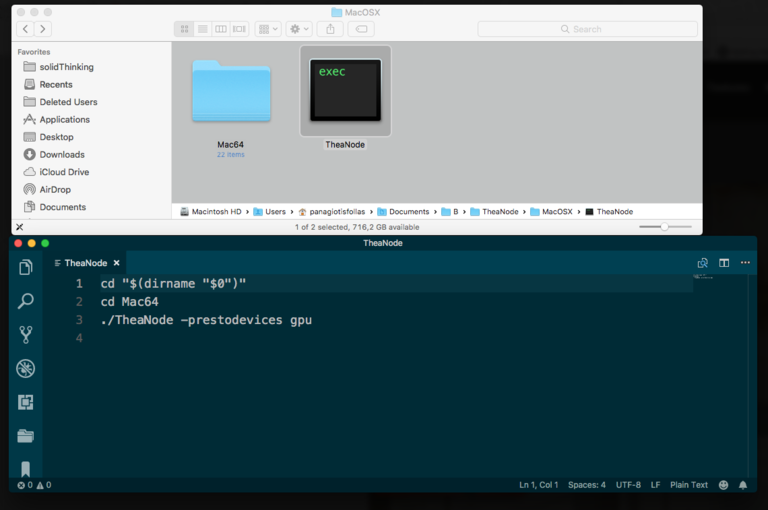The image size is (768, 510).
Task: Switch Finder to icon view
Action: pos(185,29)
